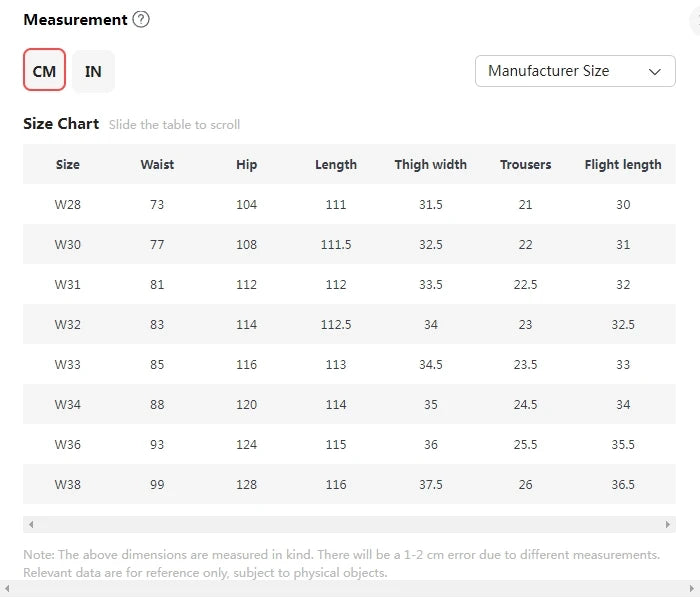Click the Size column header
Screen dimensions: 700x598
[68, 164]
